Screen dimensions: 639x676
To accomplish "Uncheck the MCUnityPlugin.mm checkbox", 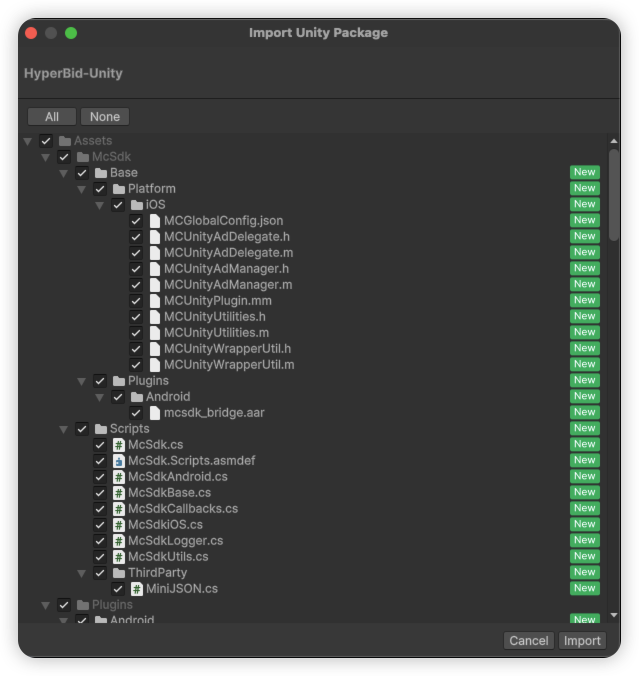I will click(136, 301).
